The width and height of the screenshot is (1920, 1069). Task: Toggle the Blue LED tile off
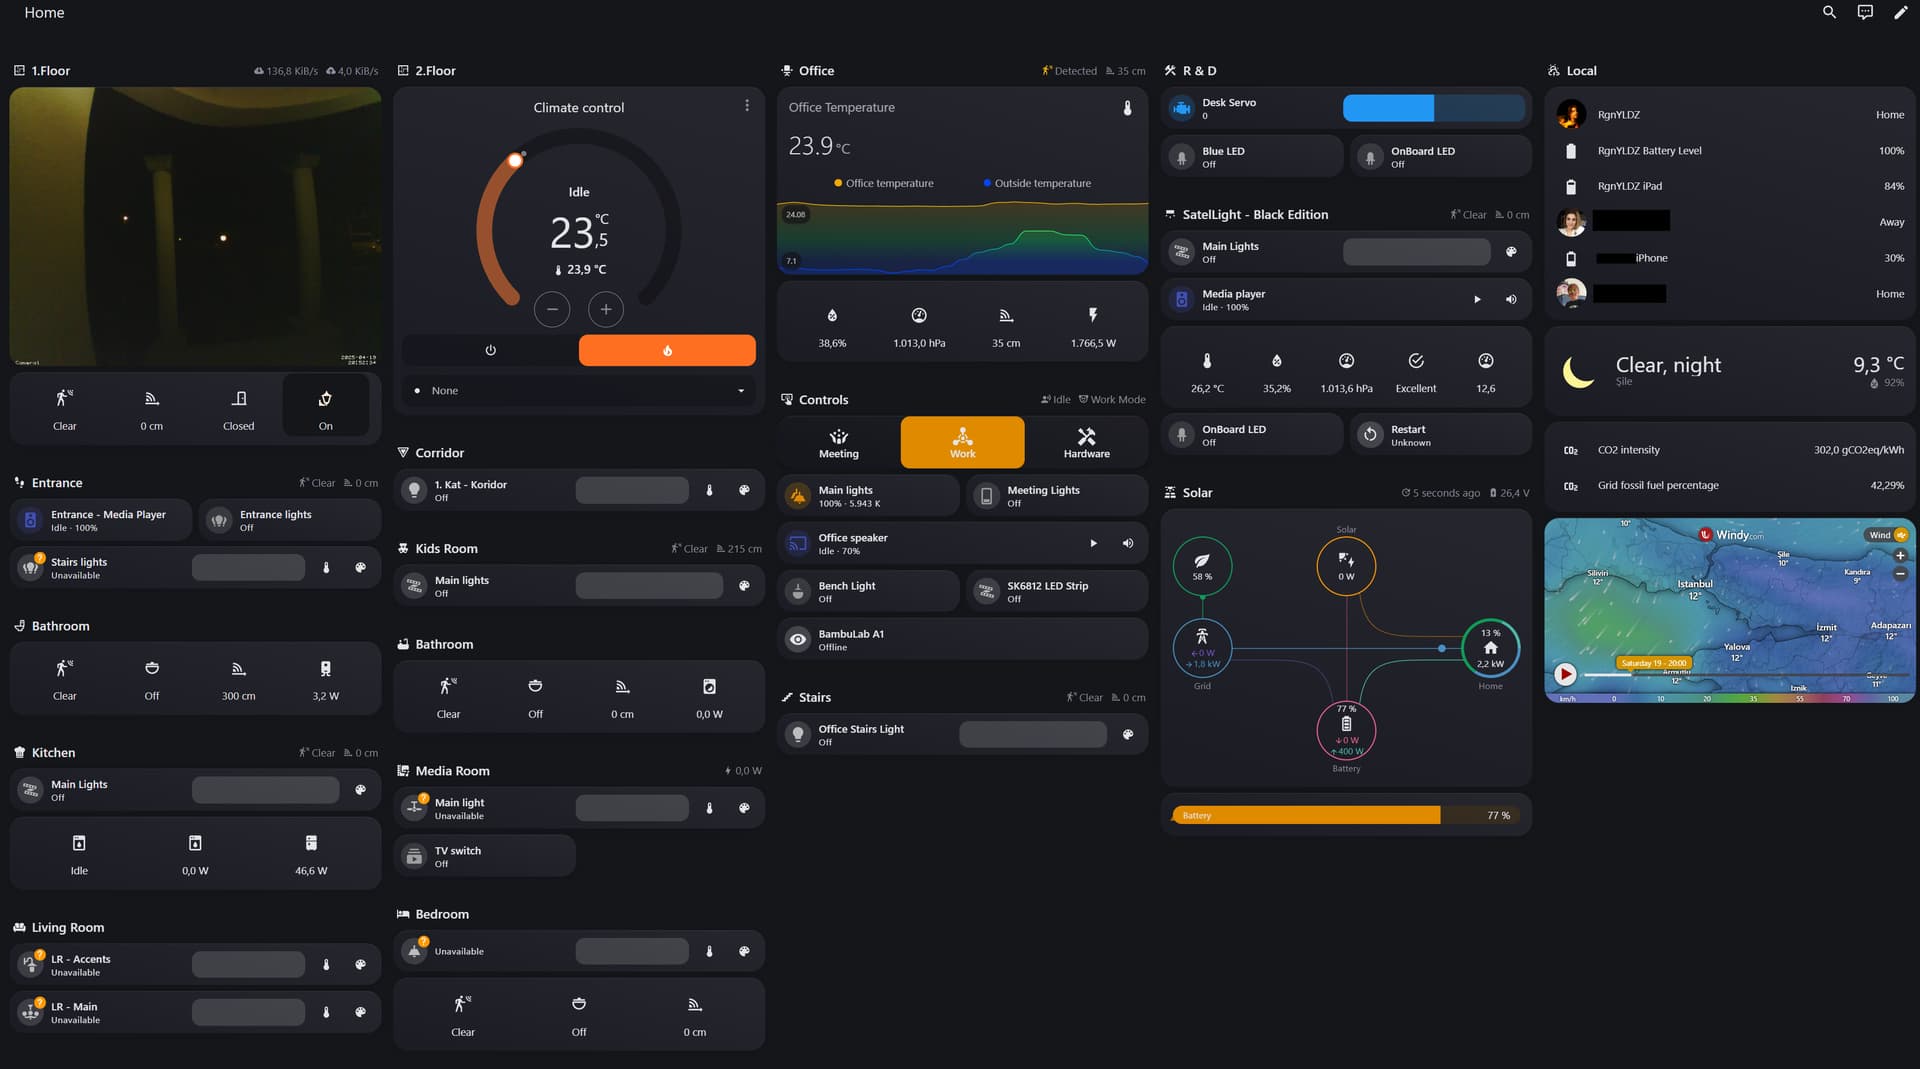coord(1251,155)
